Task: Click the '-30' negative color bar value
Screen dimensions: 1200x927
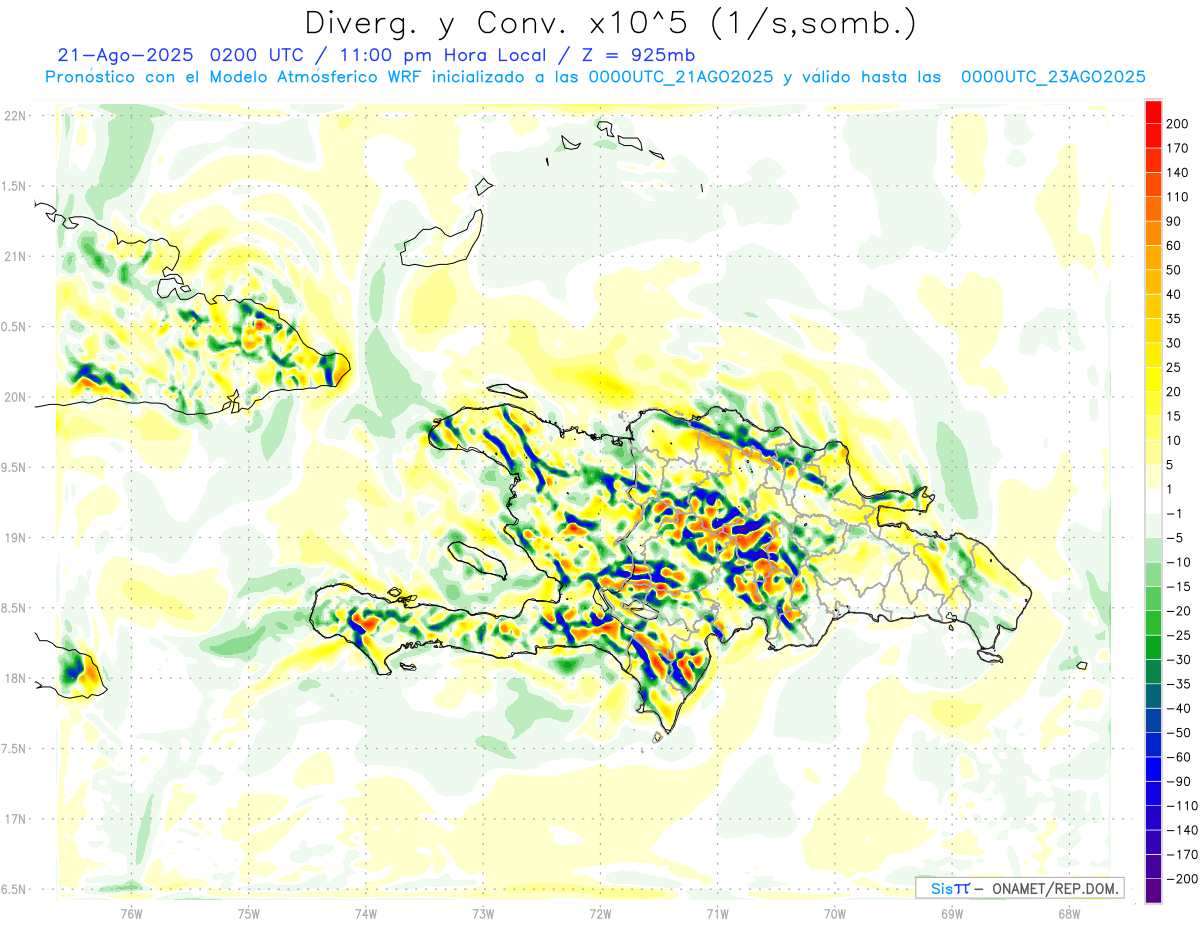Action: pos(1179,660)
